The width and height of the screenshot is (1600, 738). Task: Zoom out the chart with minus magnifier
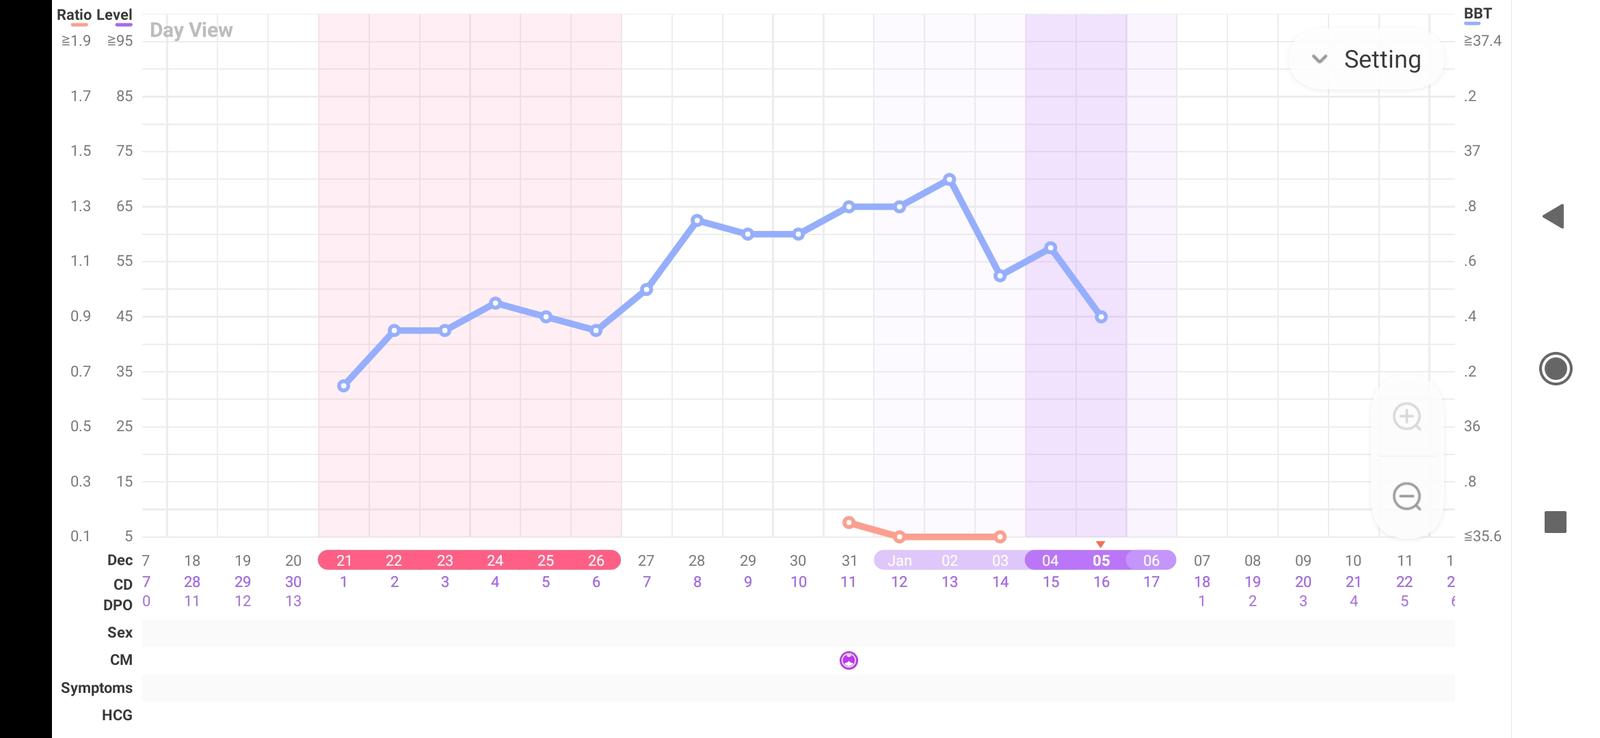[1407, 496]
